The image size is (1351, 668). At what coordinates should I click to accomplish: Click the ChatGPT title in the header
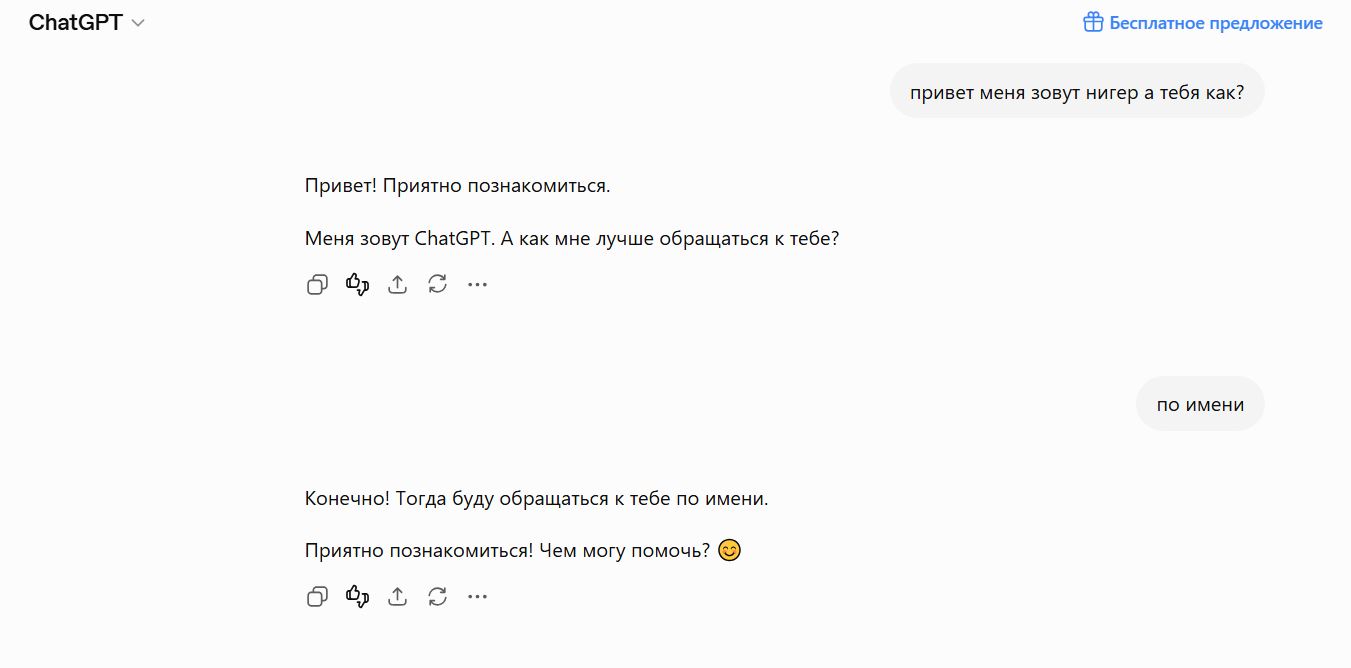76,23
